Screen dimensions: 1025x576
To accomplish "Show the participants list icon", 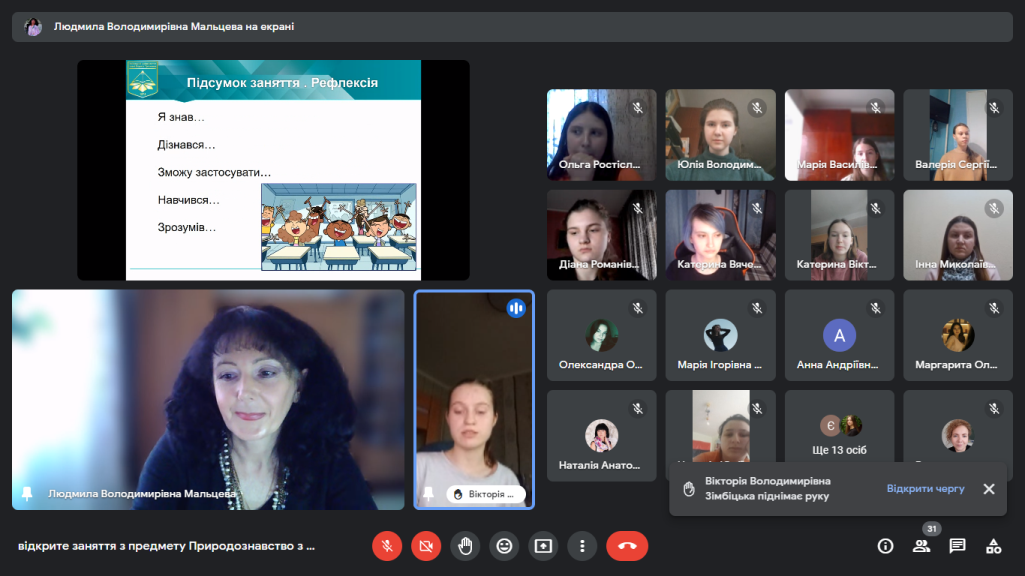I will [922, 546].
